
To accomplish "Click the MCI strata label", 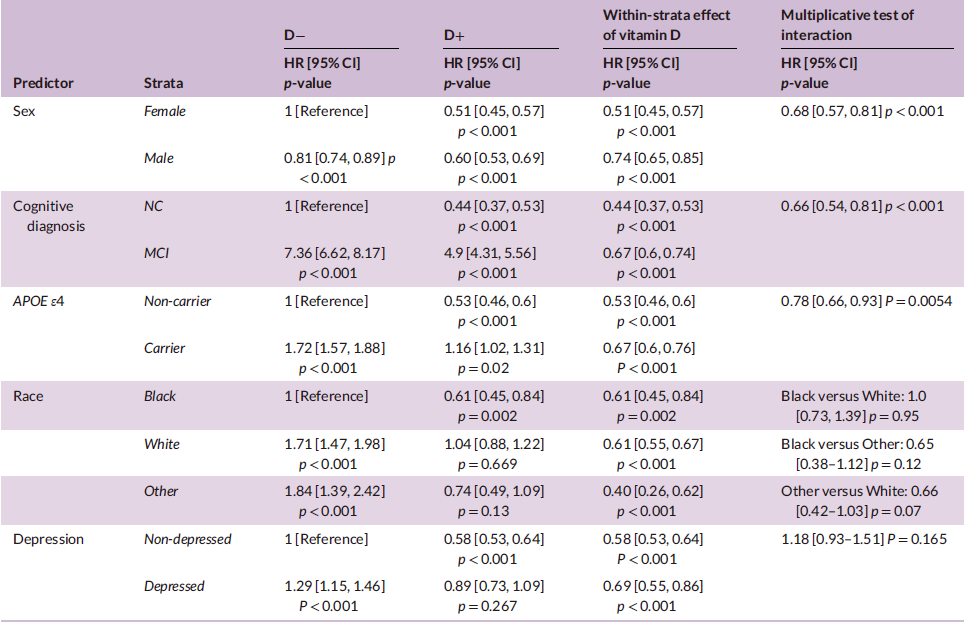I will [156, 253].
